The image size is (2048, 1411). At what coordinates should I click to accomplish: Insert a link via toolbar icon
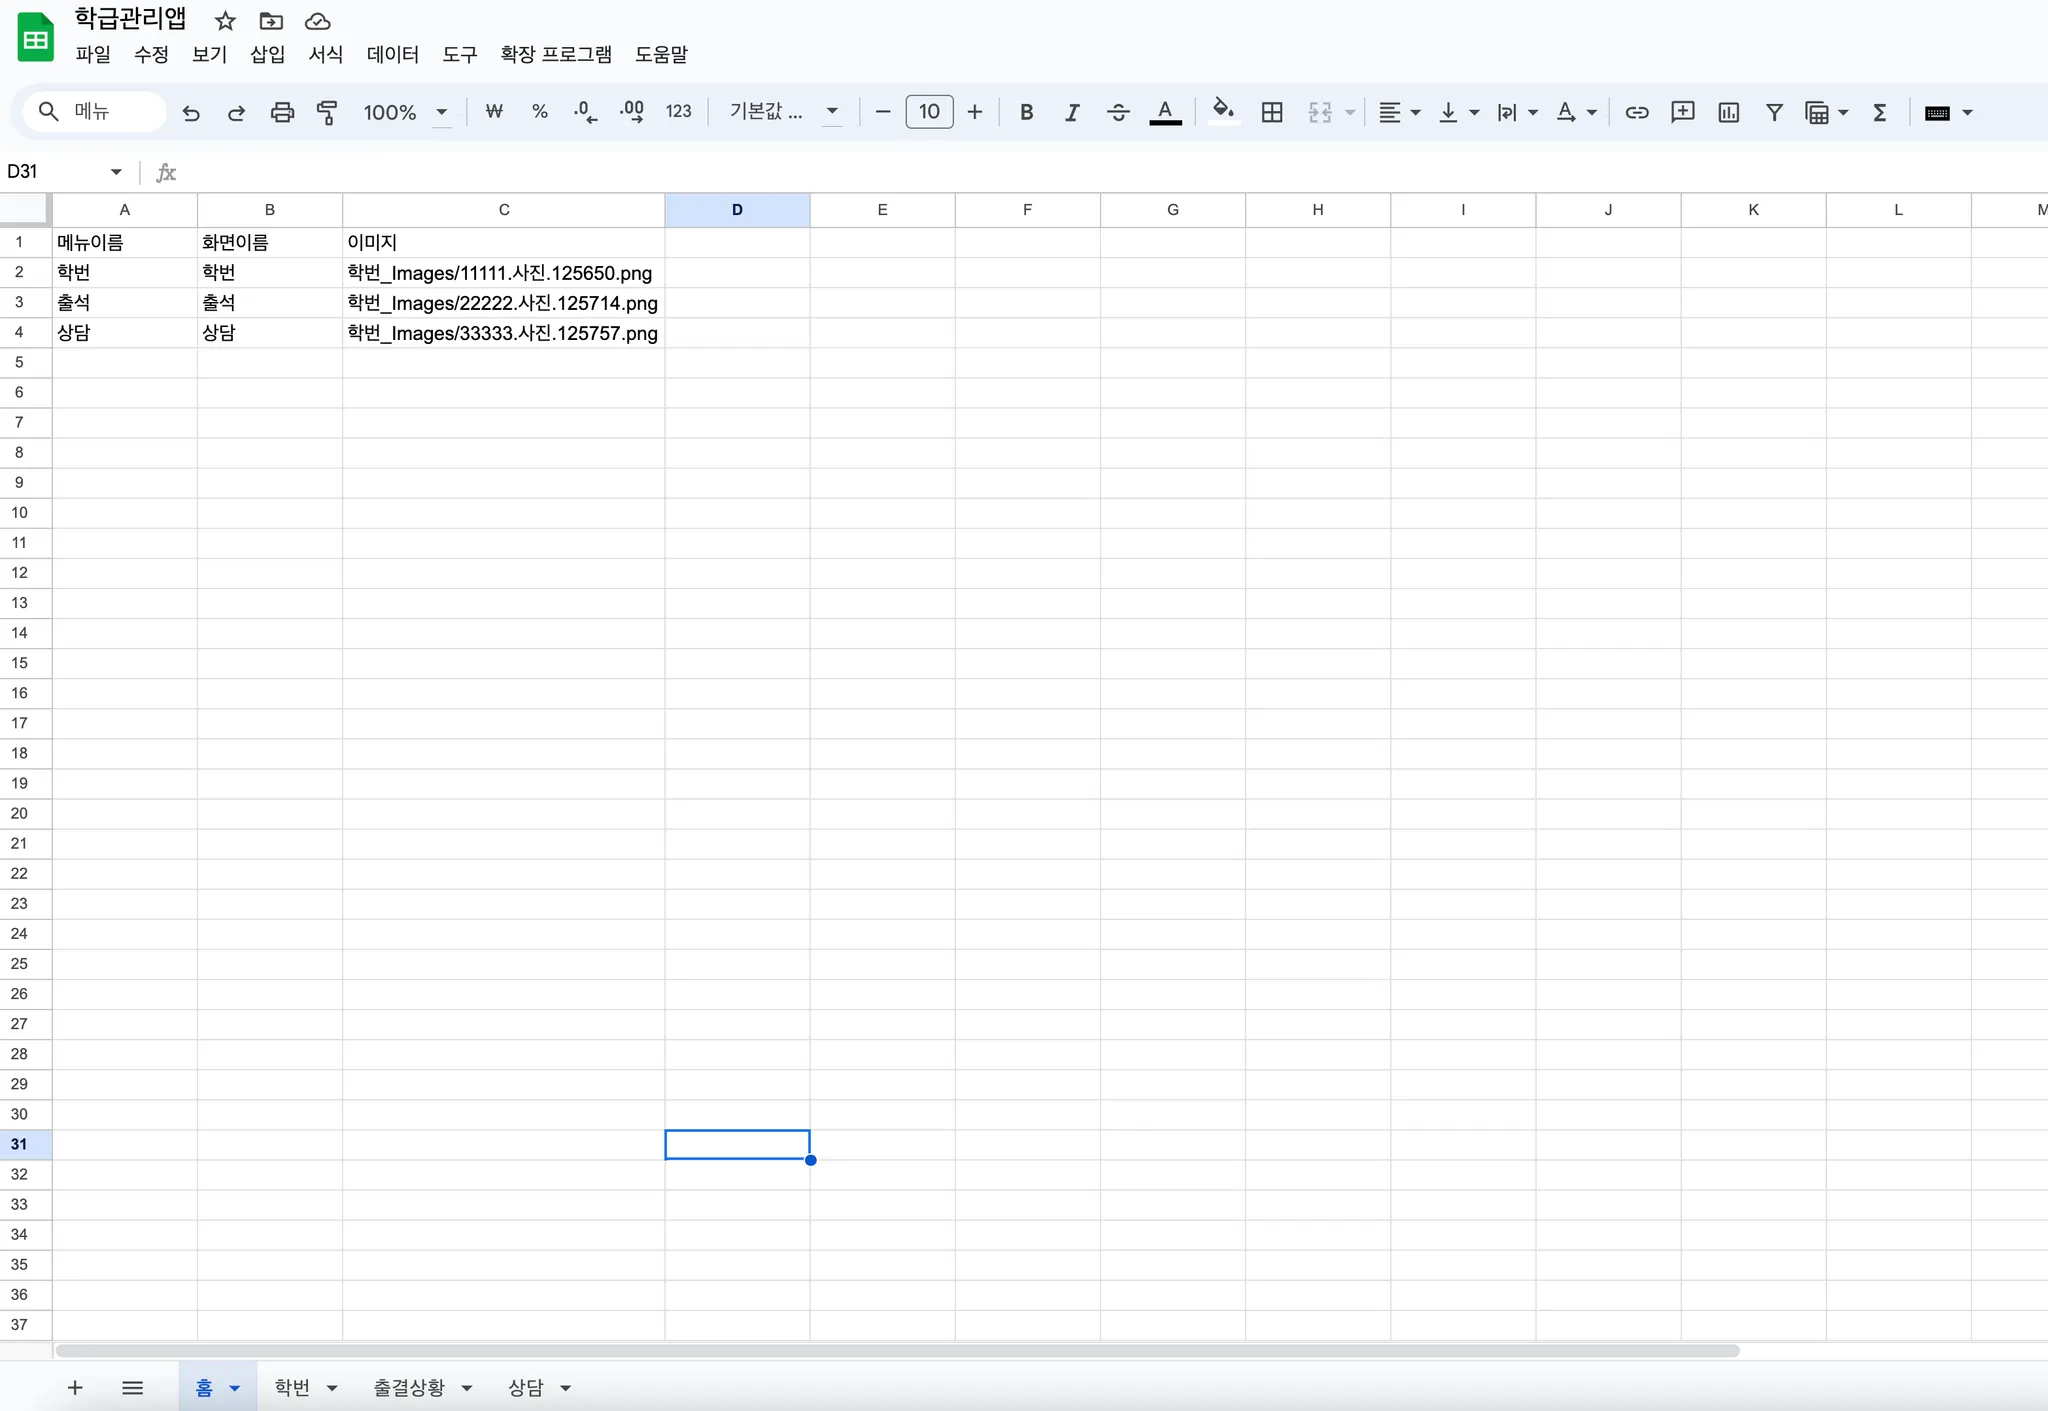pos(1636,112)
